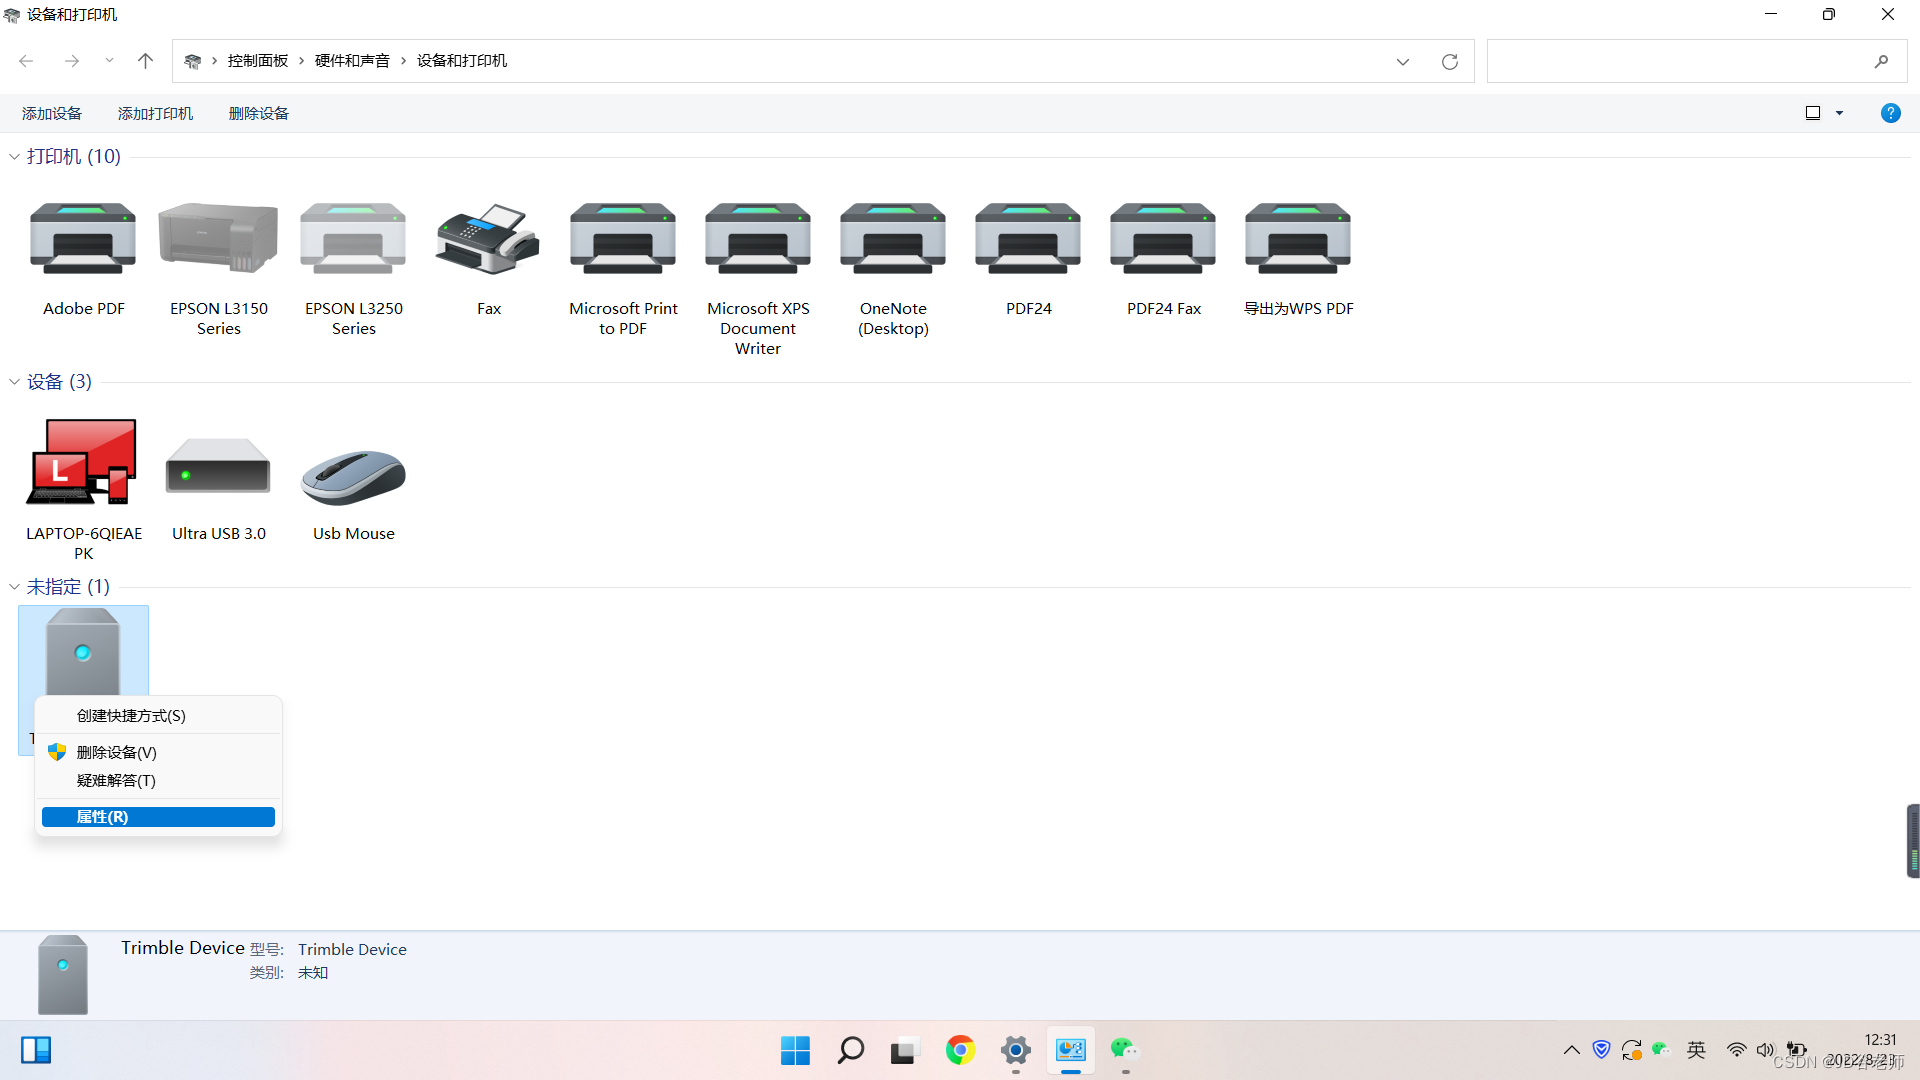Image resolution: width=1920 pixels, height=1080 pixels.
Task: Click 疑难解答(T) in the context menu
Action: (x=116, y=780)
